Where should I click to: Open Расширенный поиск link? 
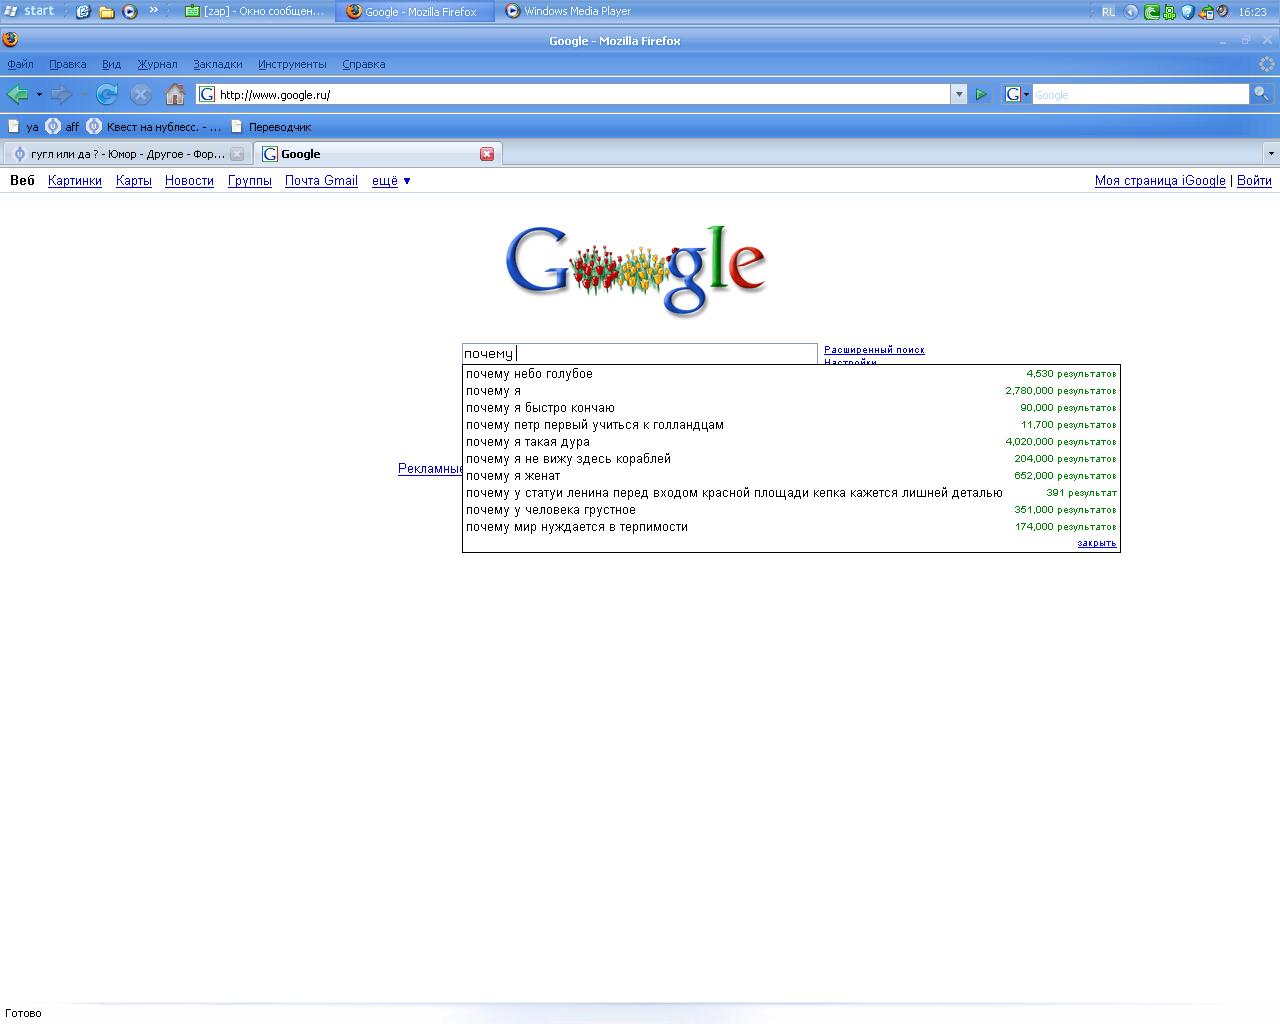pos(874,350)
